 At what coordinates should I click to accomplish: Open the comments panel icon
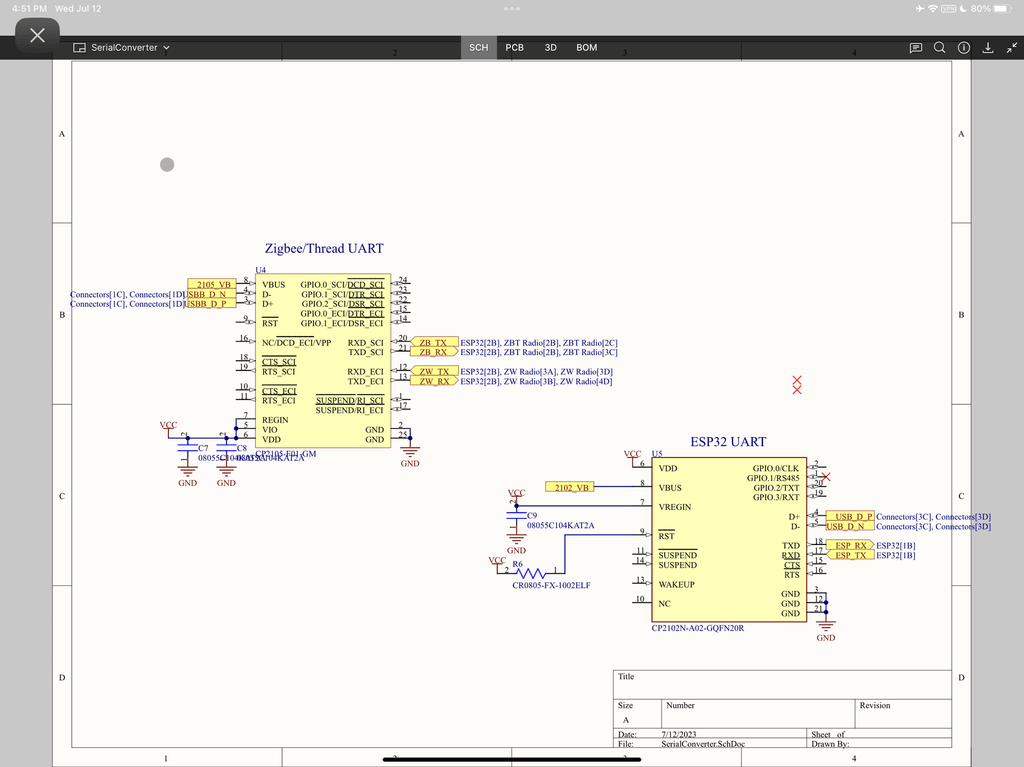coord(916,48)
